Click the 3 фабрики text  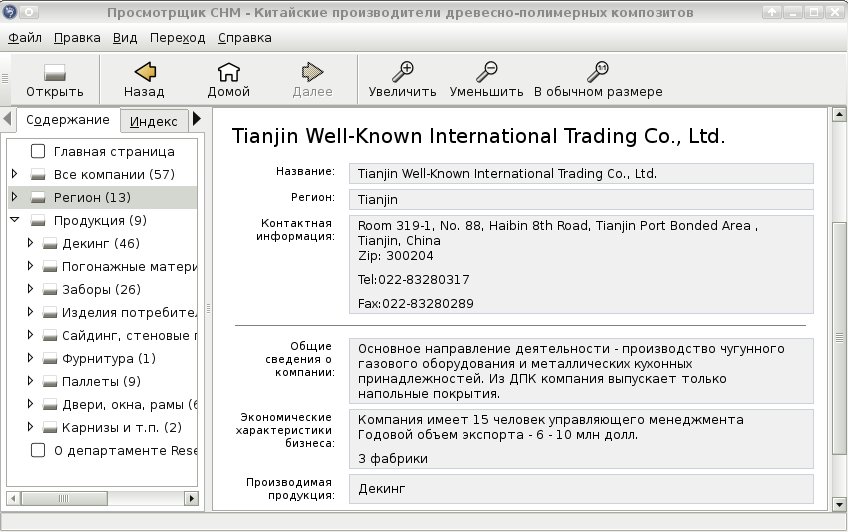(393, 459)
